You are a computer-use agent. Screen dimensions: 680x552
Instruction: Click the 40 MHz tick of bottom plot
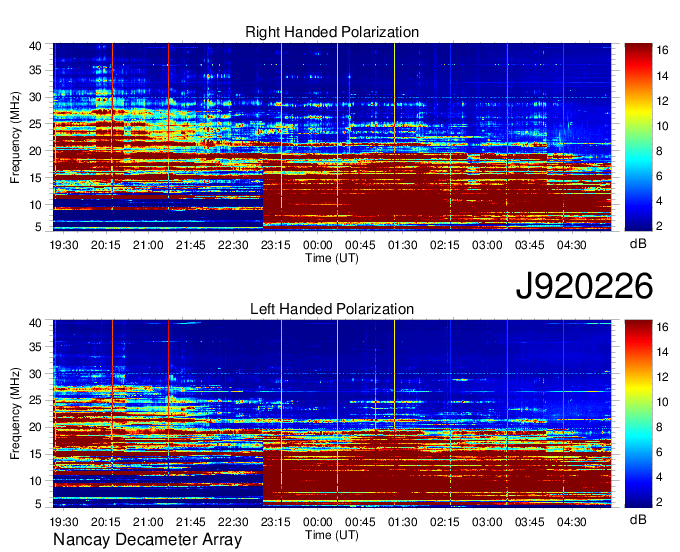35,323
